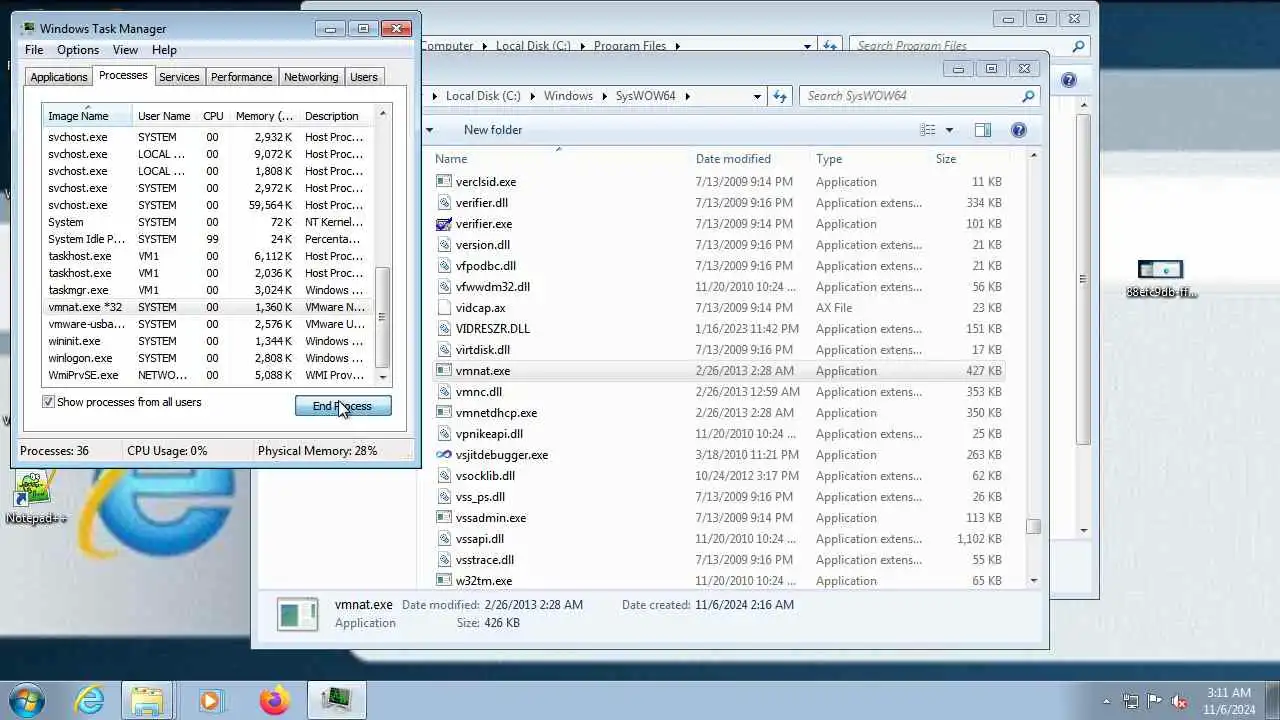Click the w32tm.exe file icon
Image resolution: width=1280 pixels, height=720 pixels.
[444, 581]
